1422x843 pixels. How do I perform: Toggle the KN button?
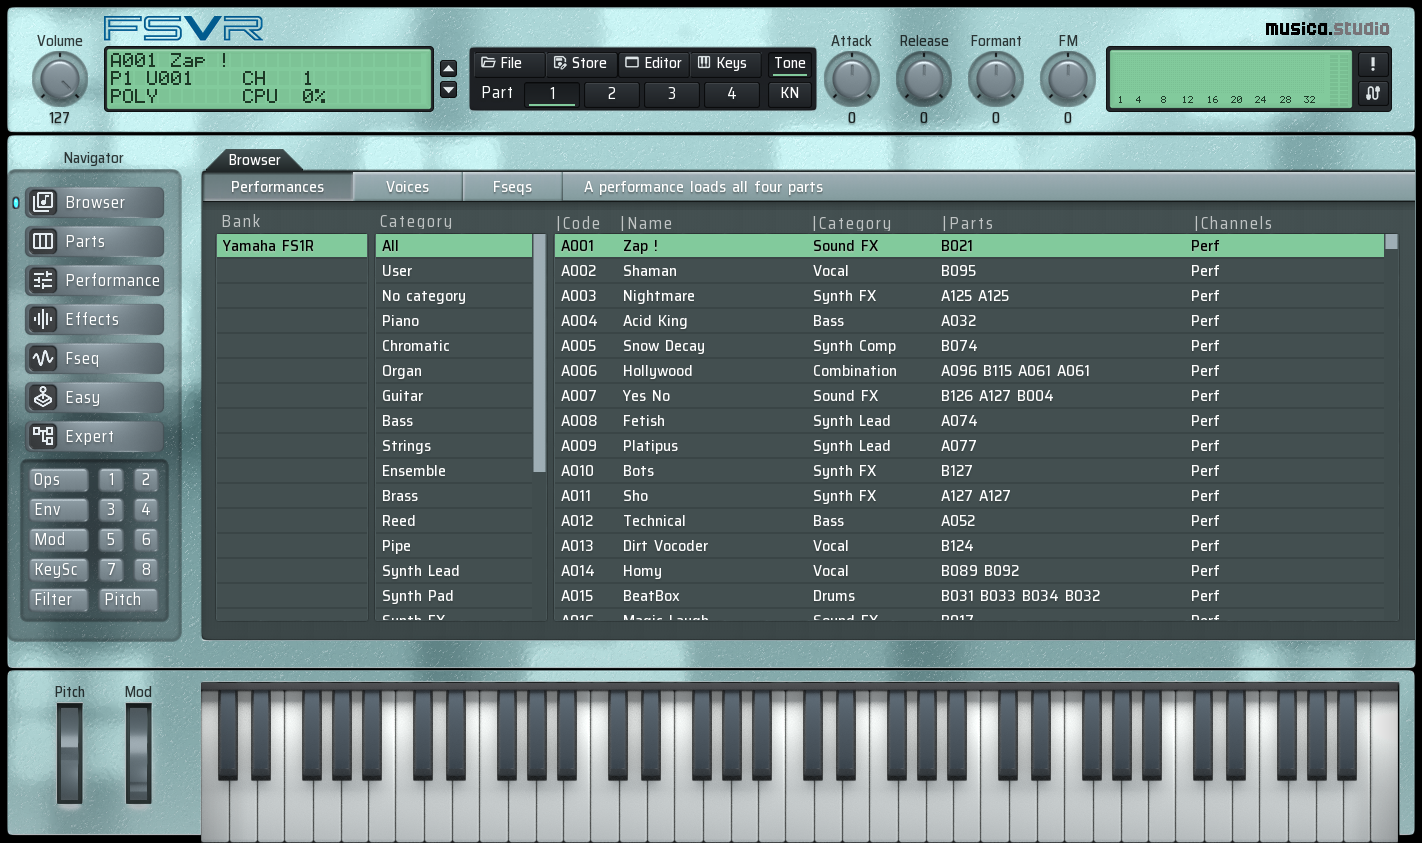(790, 93)
